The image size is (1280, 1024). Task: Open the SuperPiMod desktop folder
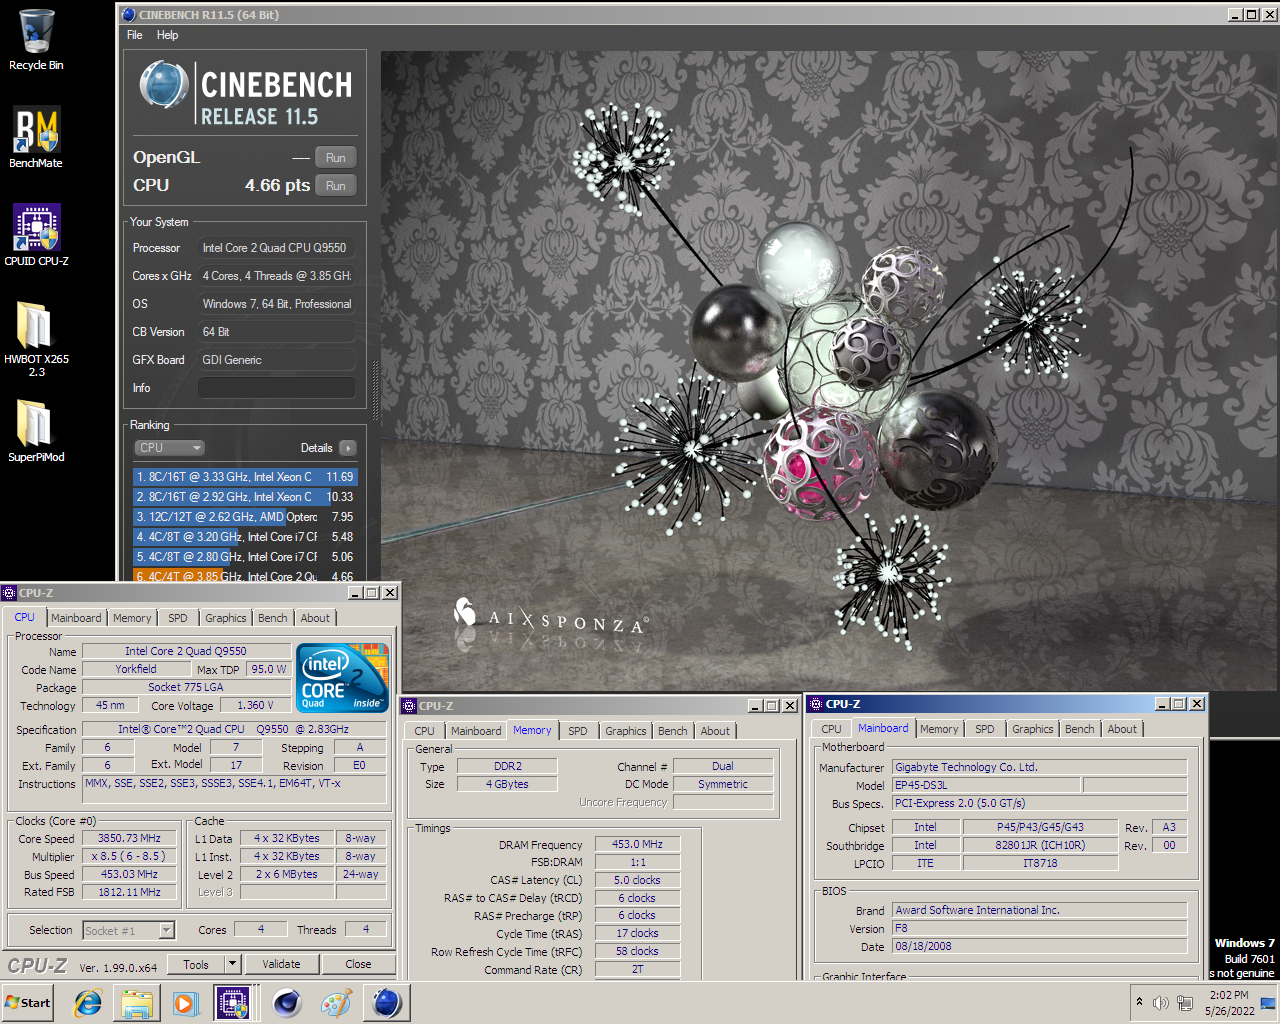pos(36,431)
